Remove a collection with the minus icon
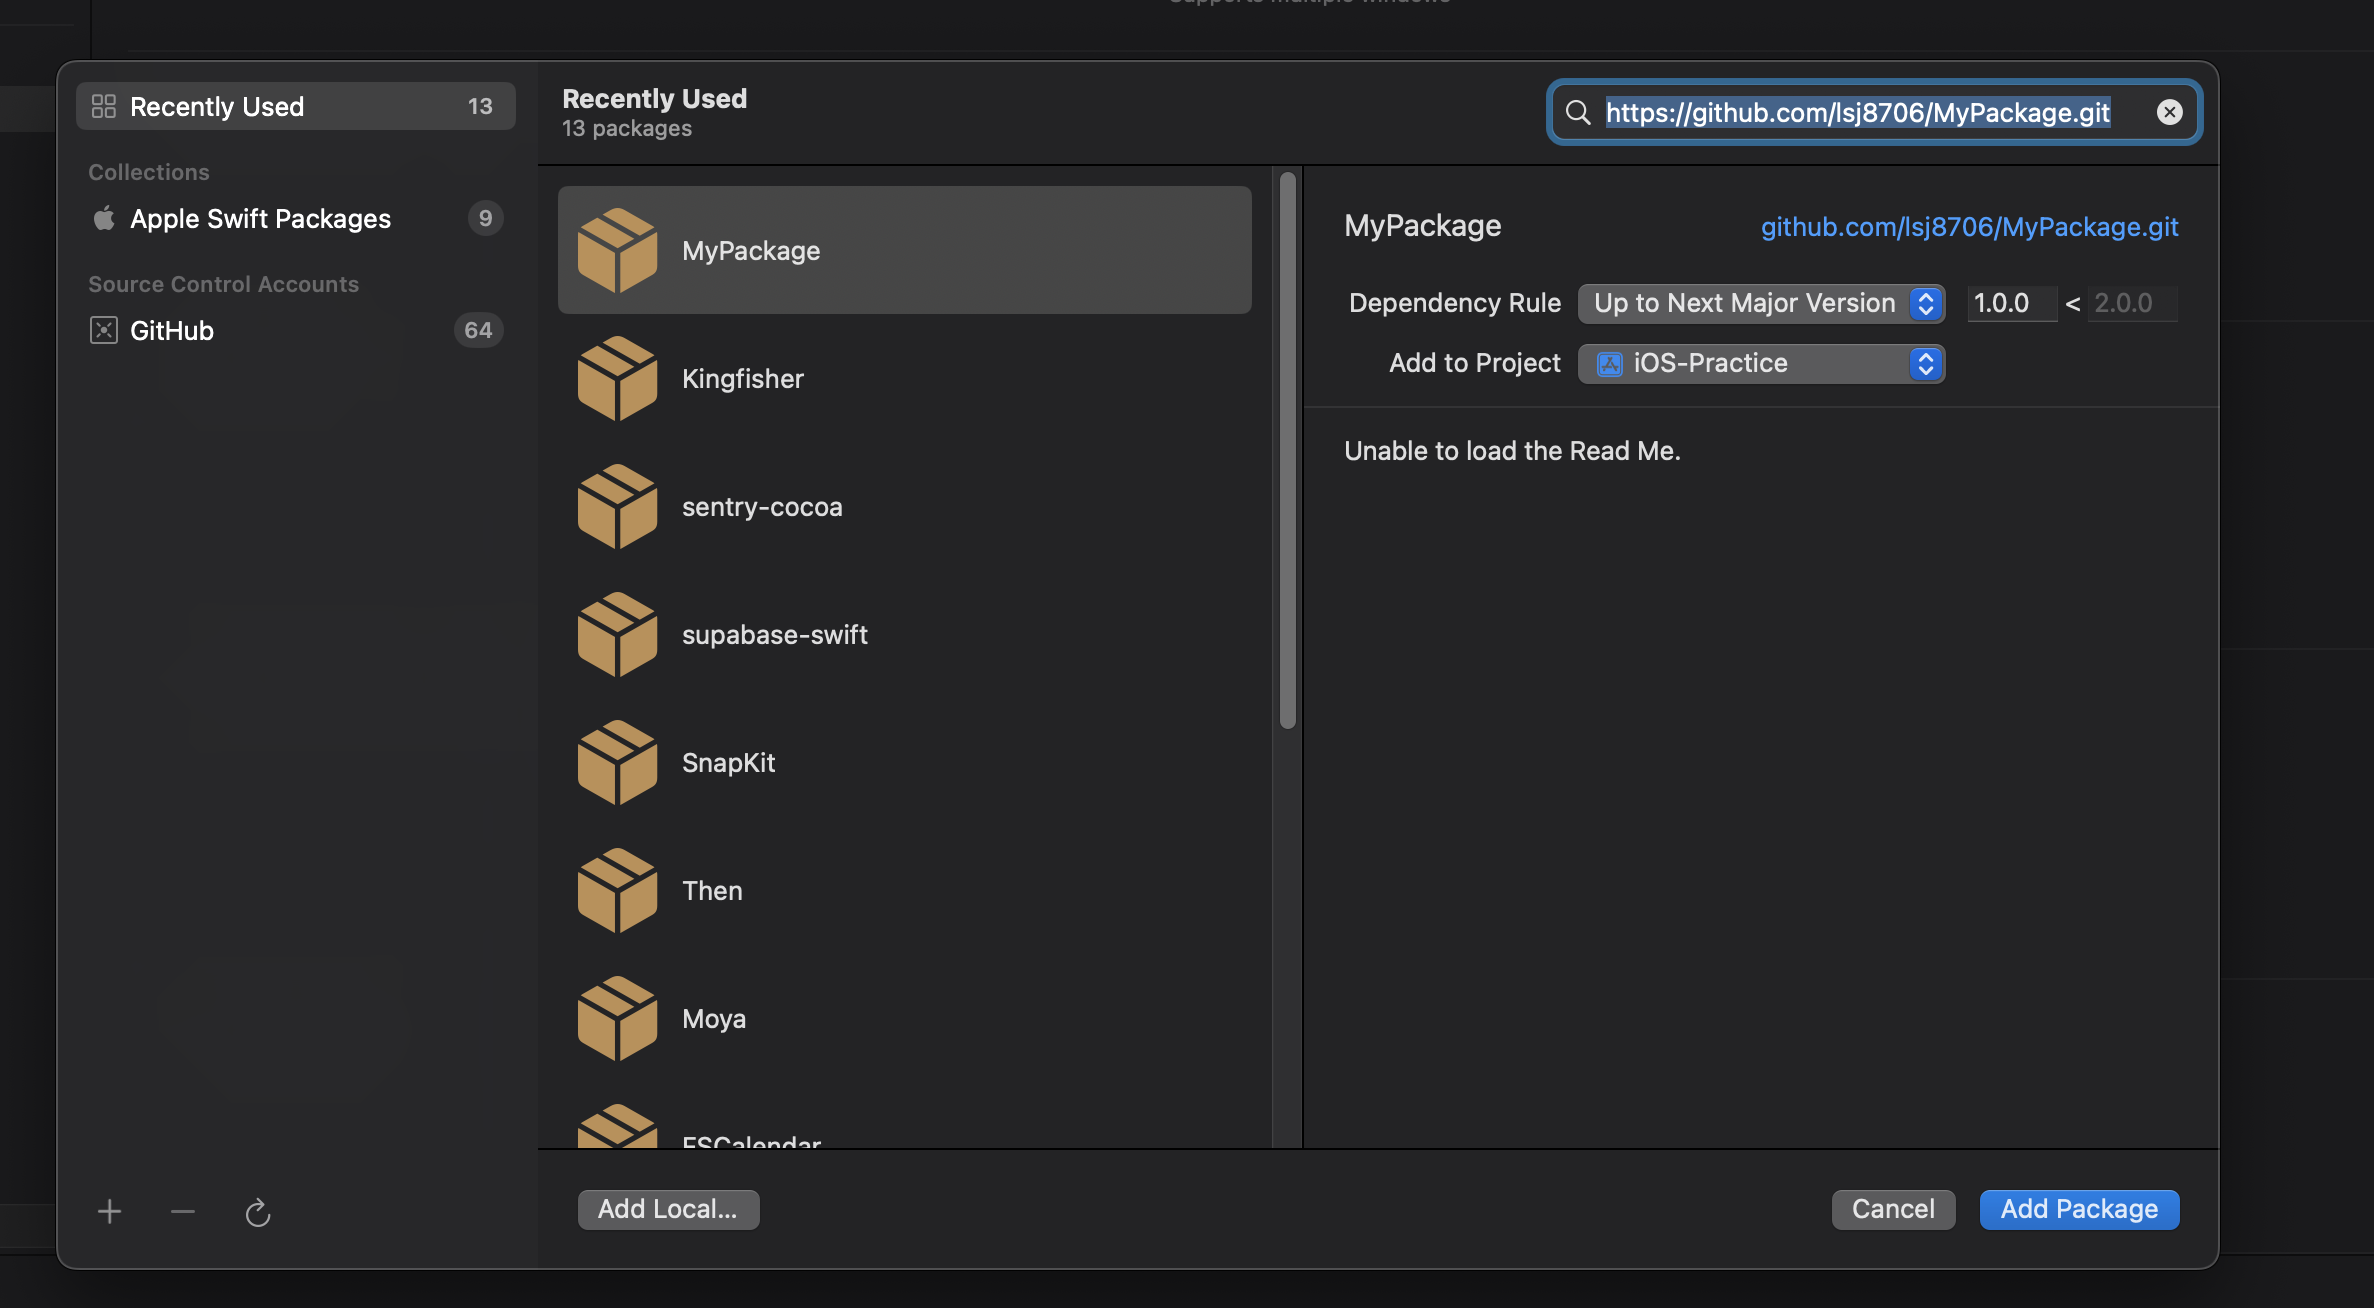The height and width of the screenshot is (1308, 2374). 182,1212
